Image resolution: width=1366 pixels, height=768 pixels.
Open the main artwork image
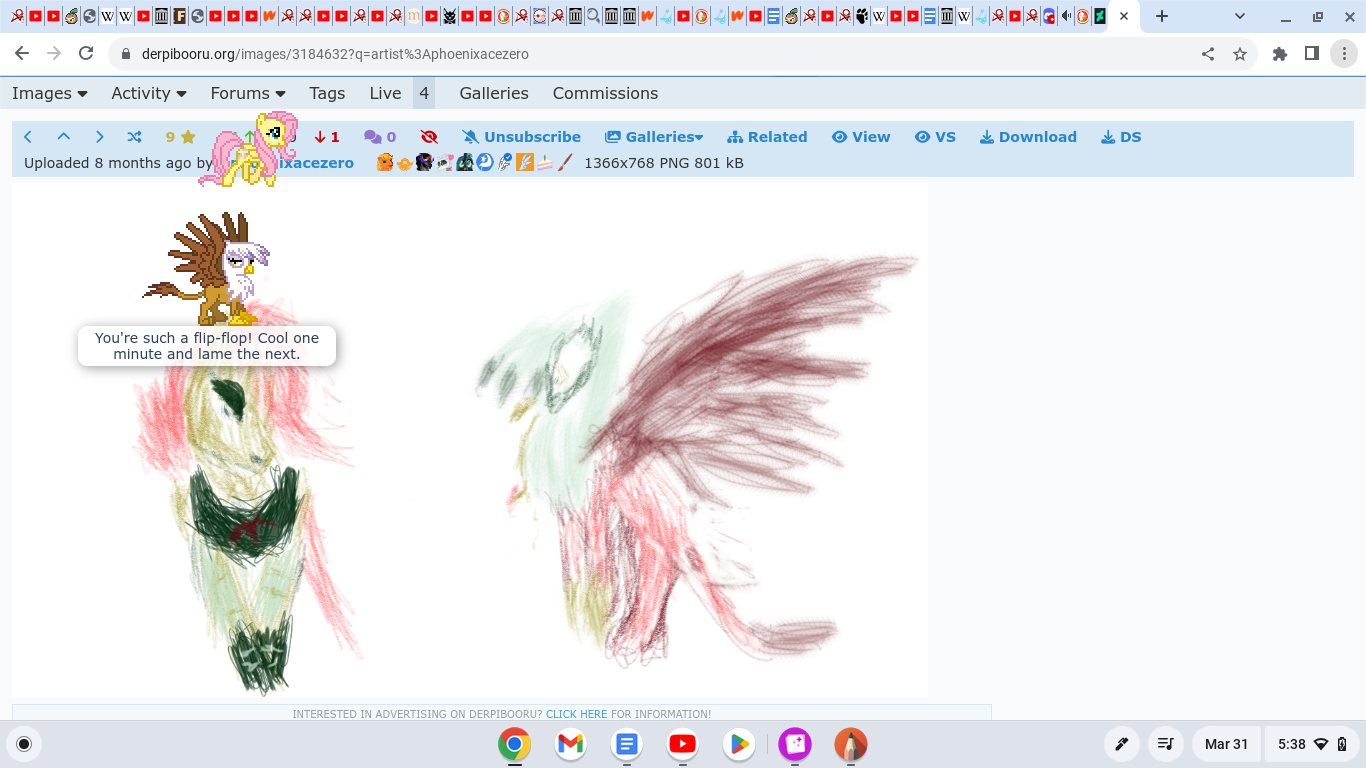click(x=470, y=440)
